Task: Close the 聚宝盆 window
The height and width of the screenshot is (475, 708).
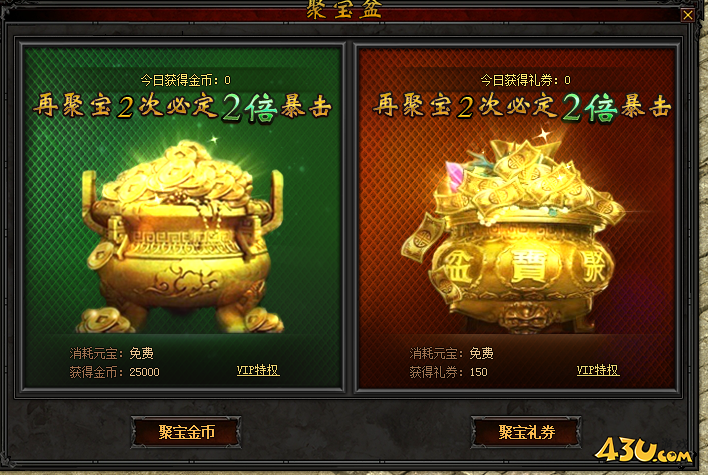Action: (688, 15)
